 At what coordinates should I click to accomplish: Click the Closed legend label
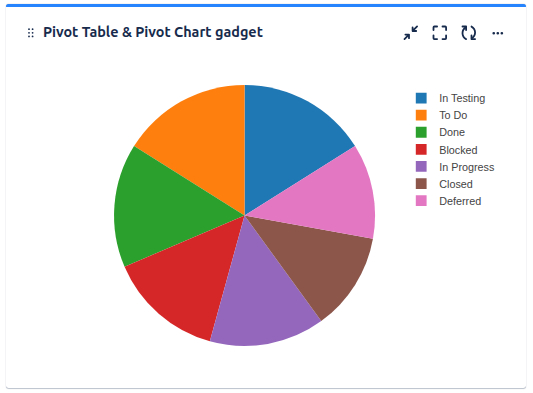456,184
